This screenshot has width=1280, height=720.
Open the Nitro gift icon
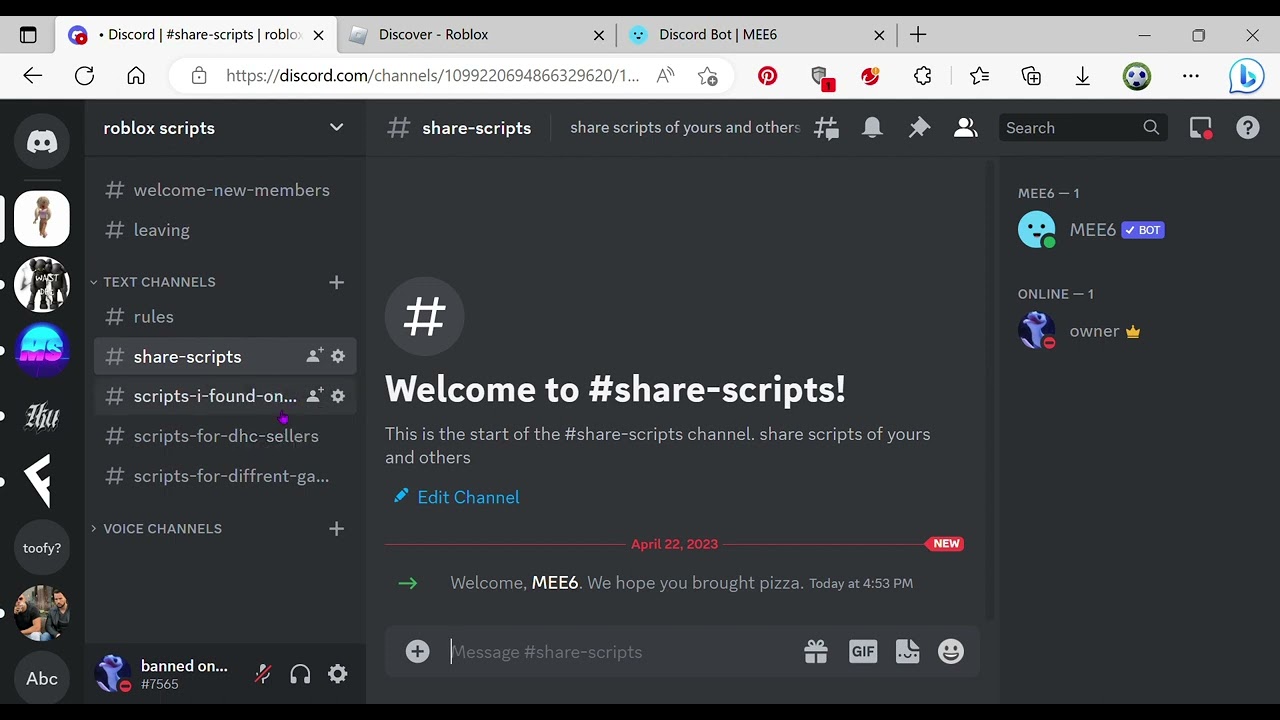[816, 652]
